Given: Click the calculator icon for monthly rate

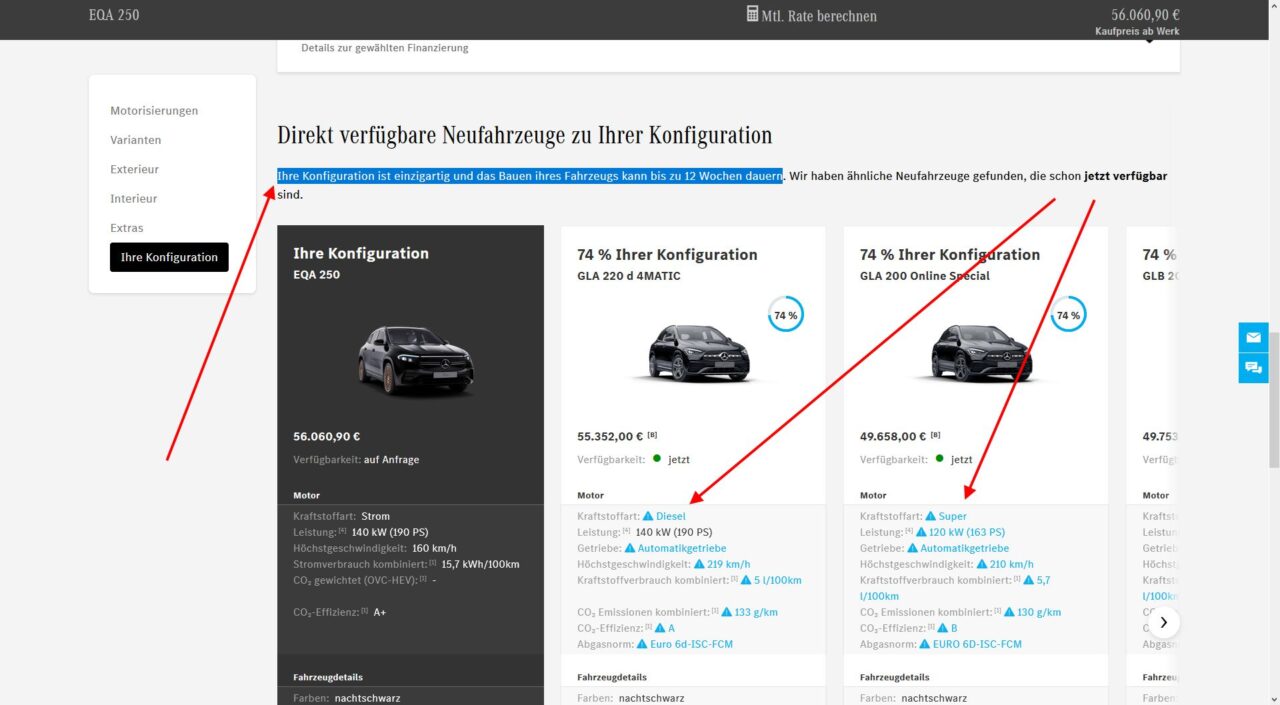Looking at the screenshot, I should [x=752, y=14].
